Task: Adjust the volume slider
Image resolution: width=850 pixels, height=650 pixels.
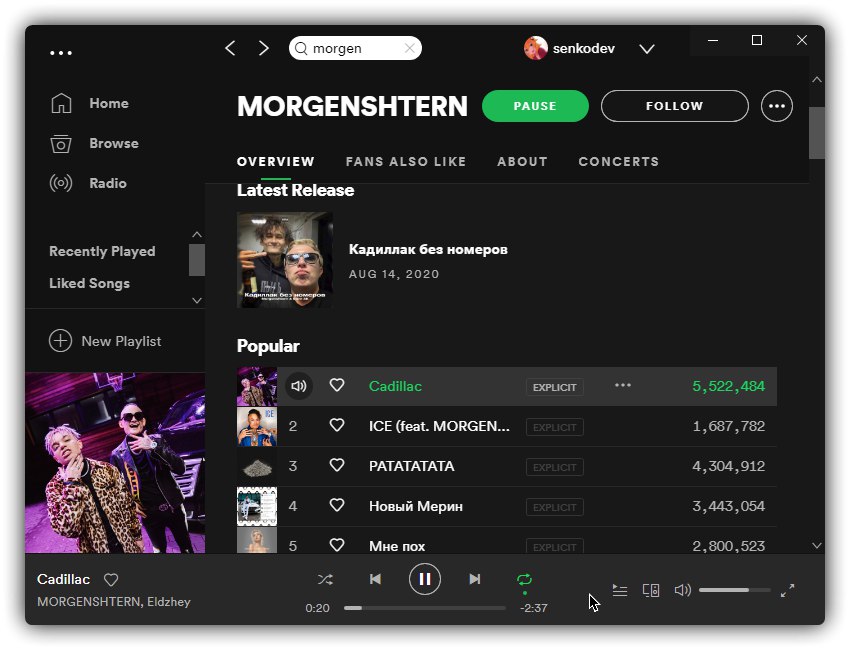Action: pyautogui.click(x=735, y=590)
